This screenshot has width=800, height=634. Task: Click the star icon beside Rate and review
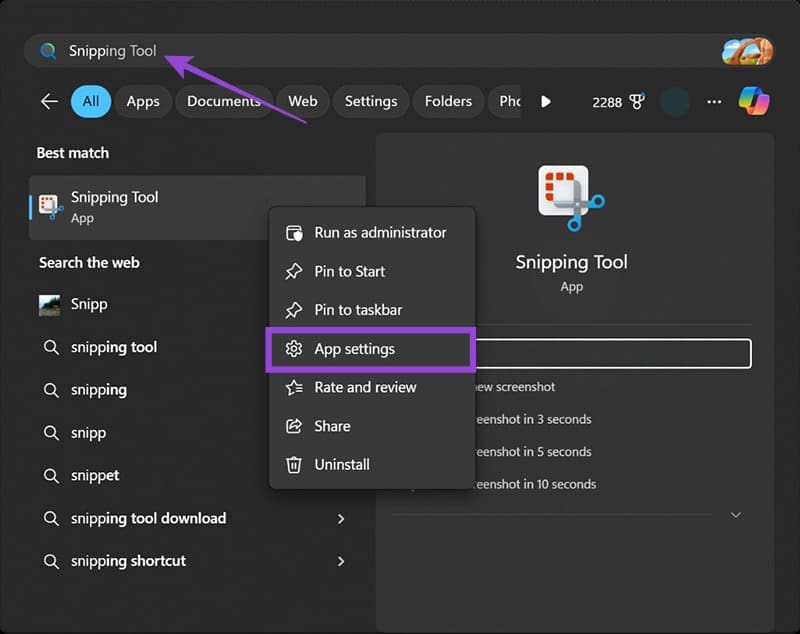294,388
